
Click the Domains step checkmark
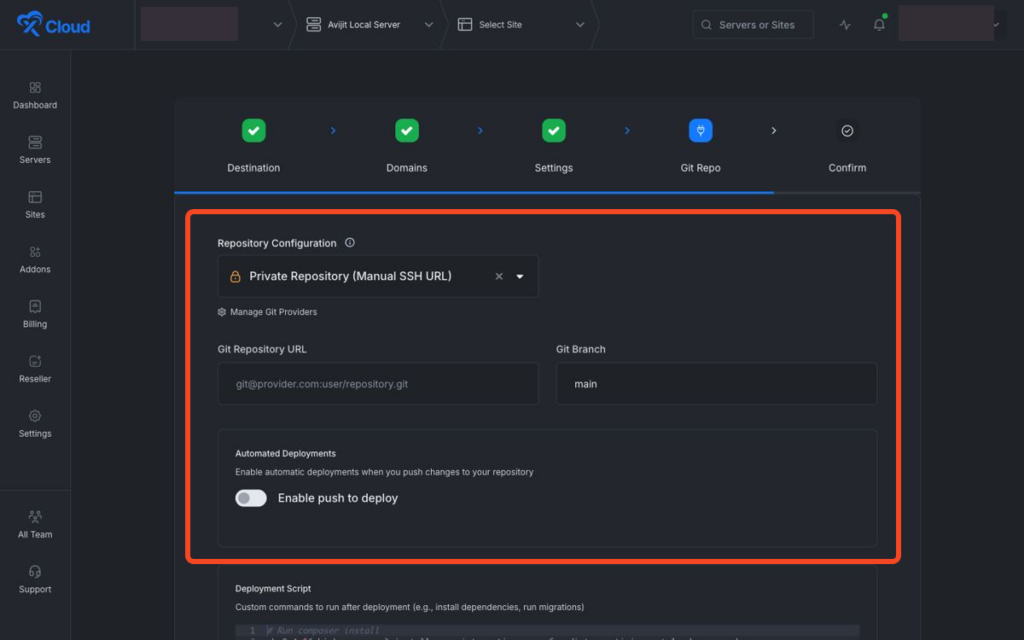[407, 131]
